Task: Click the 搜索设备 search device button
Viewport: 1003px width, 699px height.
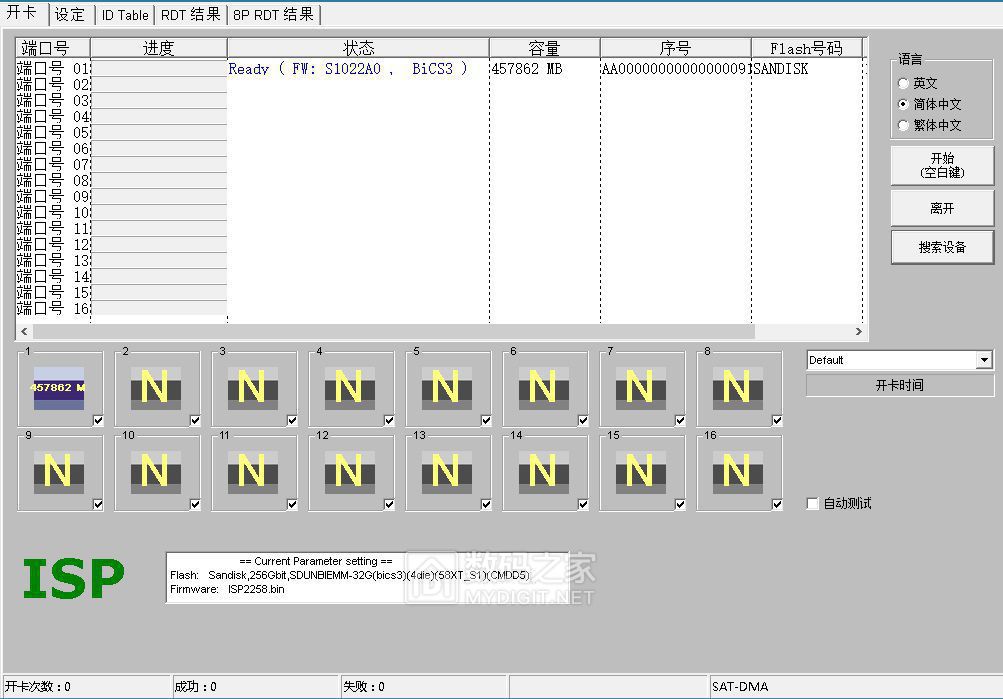Action: point(942,247)
